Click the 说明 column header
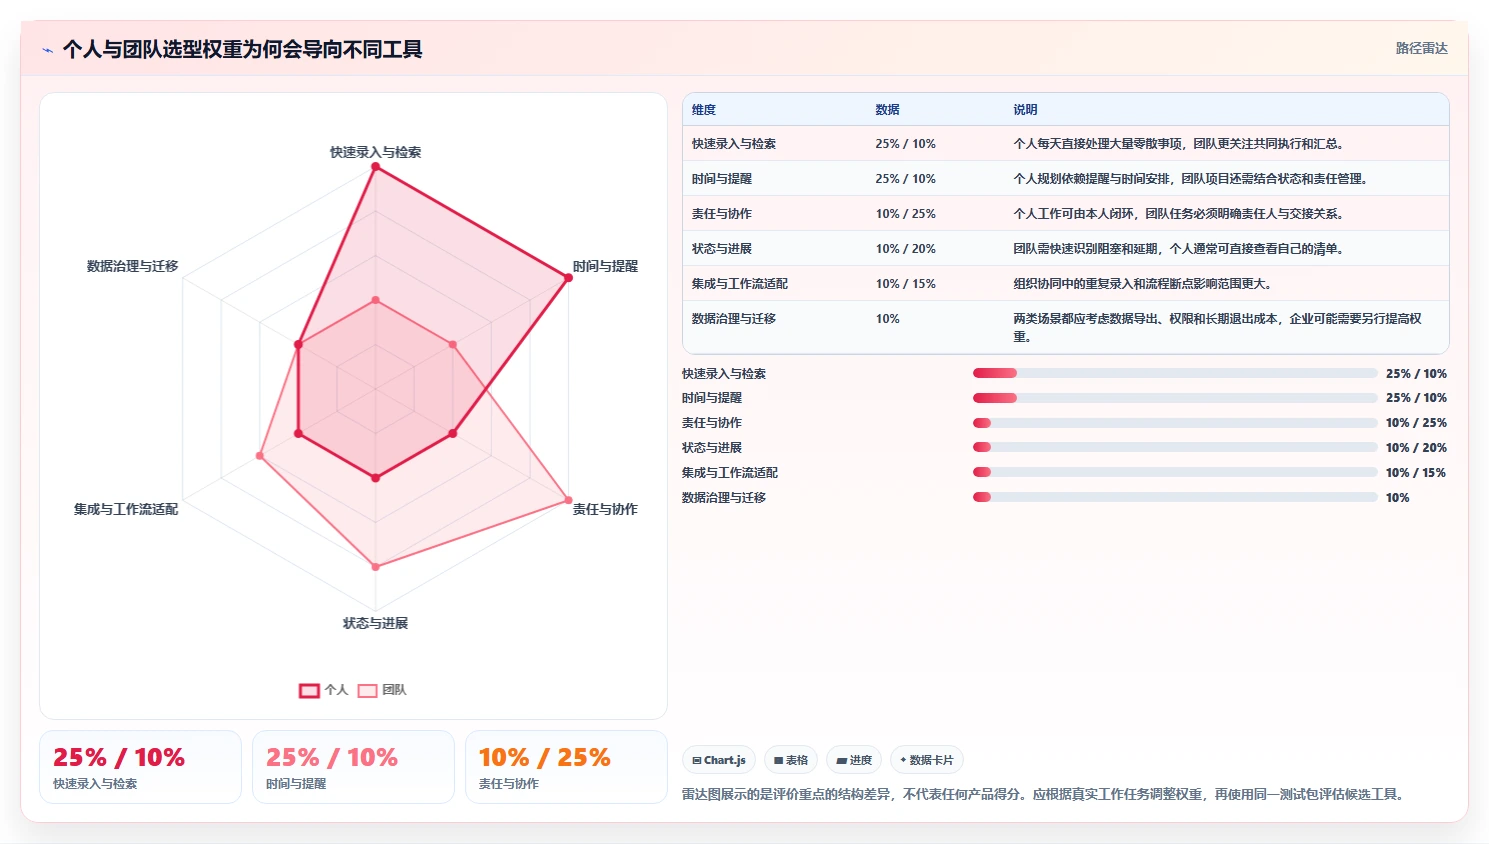The image size is (1489, 844). [x=1025, y=110]
